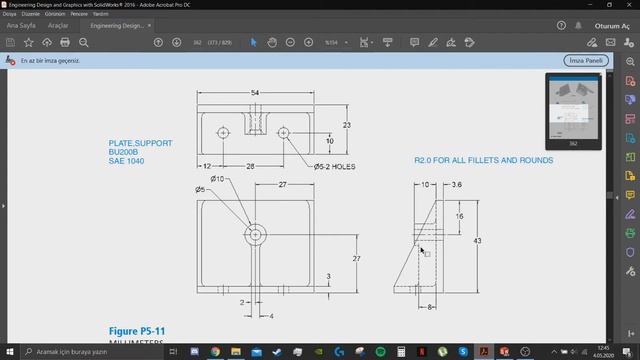Open the page fit options dropdown
The height and width of the screenshot is (360, 640).
(366, 42)
